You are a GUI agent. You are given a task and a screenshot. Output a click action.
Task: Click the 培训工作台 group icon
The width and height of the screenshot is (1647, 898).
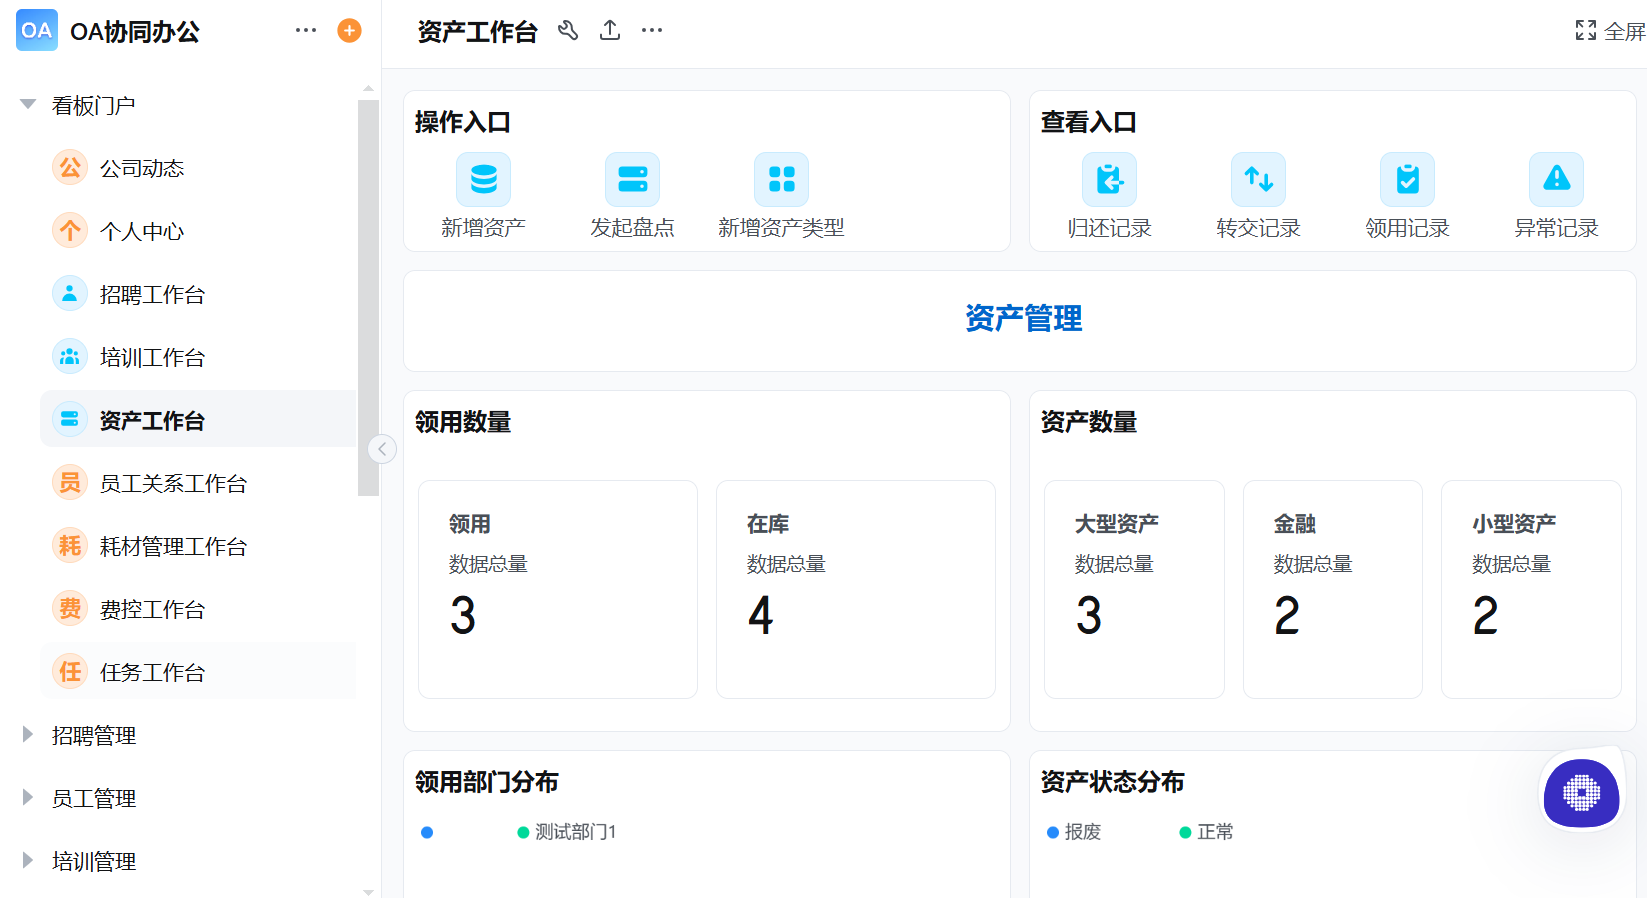coord(70,357)
